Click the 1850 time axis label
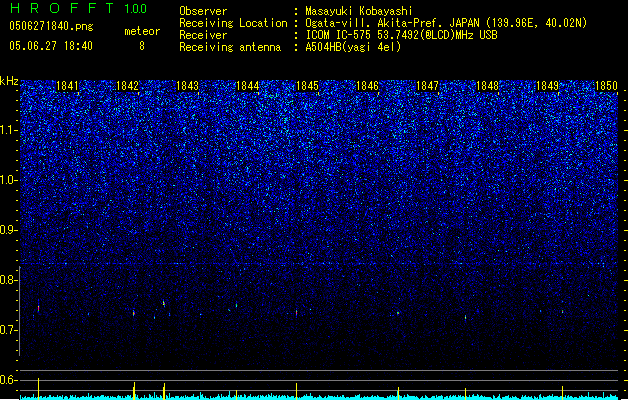The width and height of the screenshot is (629, 400). [x=607, y=86]
